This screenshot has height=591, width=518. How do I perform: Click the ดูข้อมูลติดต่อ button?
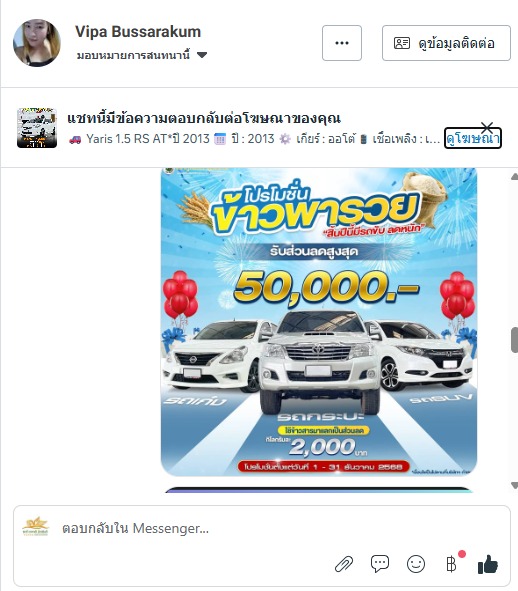coord(446,43)
